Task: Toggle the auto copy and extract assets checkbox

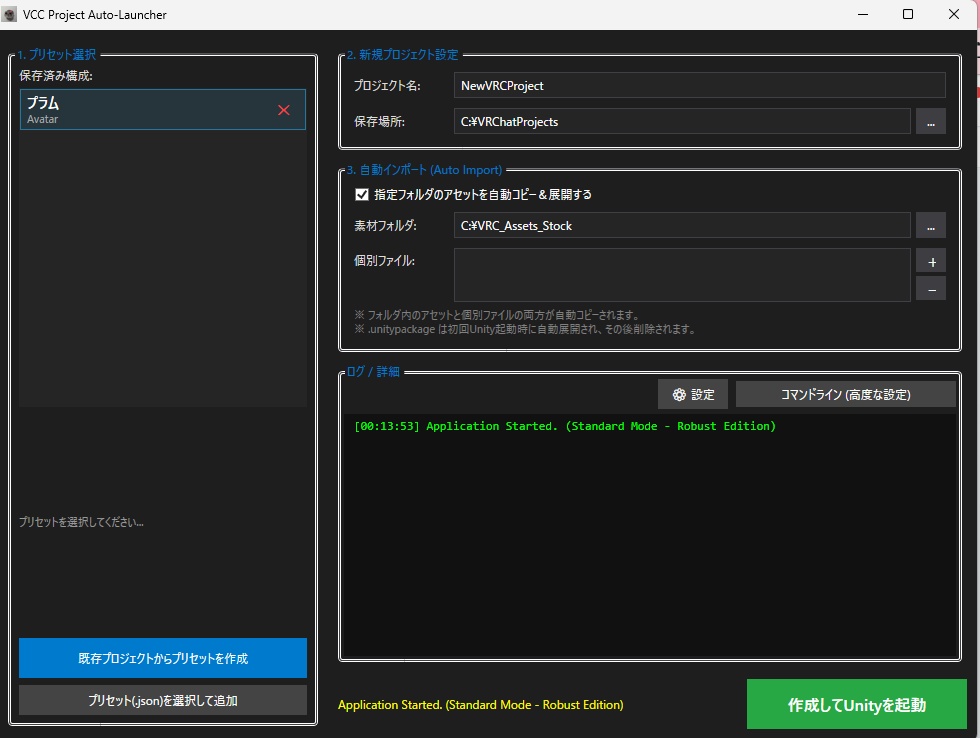Action: (x=362, y=195)
